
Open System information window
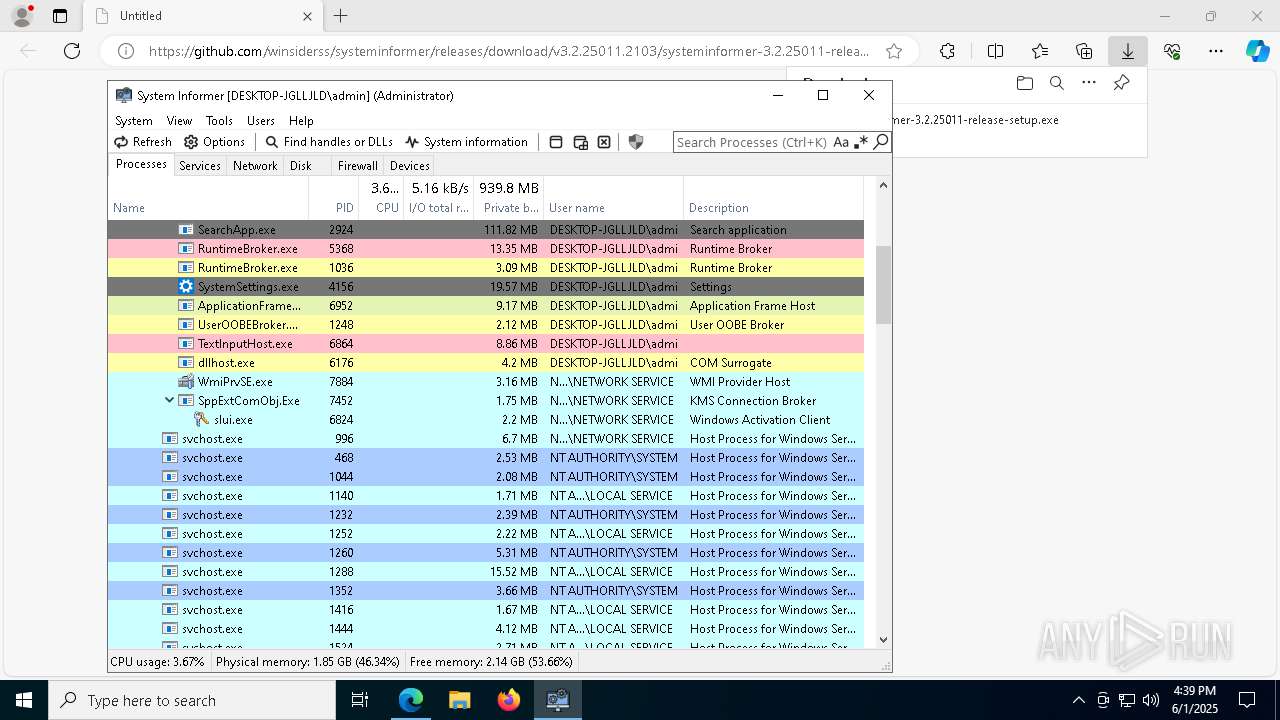tap(466, 142)
